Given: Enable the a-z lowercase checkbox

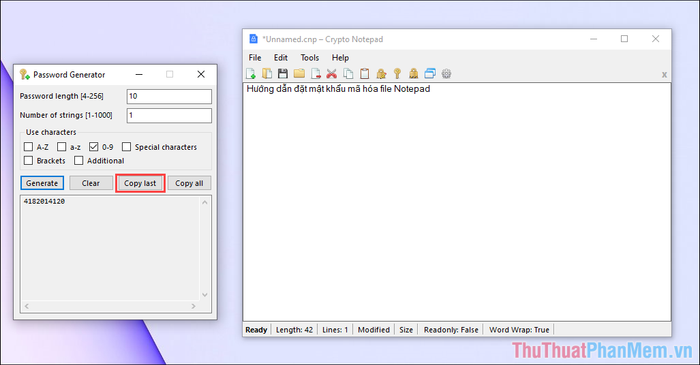Looking at the screenshot, I should click(x=62, y=147).
